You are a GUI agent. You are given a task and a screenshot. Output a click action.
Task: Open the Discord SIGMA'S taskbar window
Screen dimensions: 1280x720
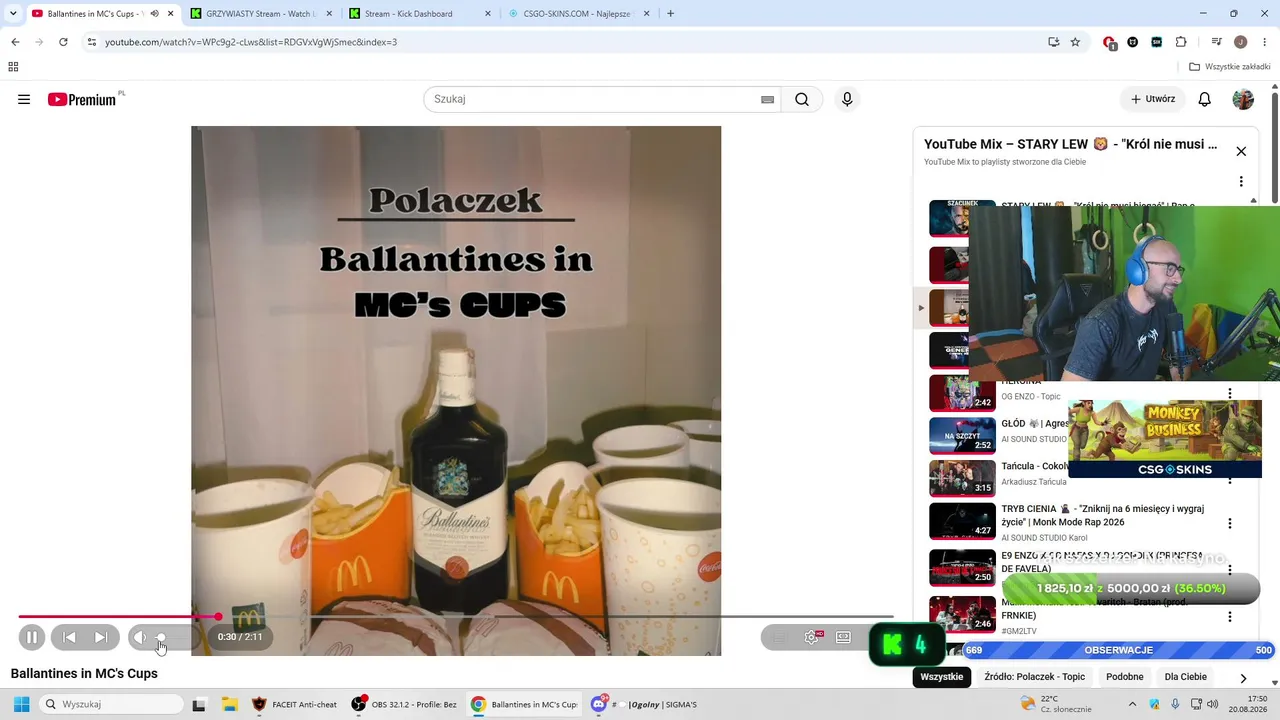click(645, 704)
